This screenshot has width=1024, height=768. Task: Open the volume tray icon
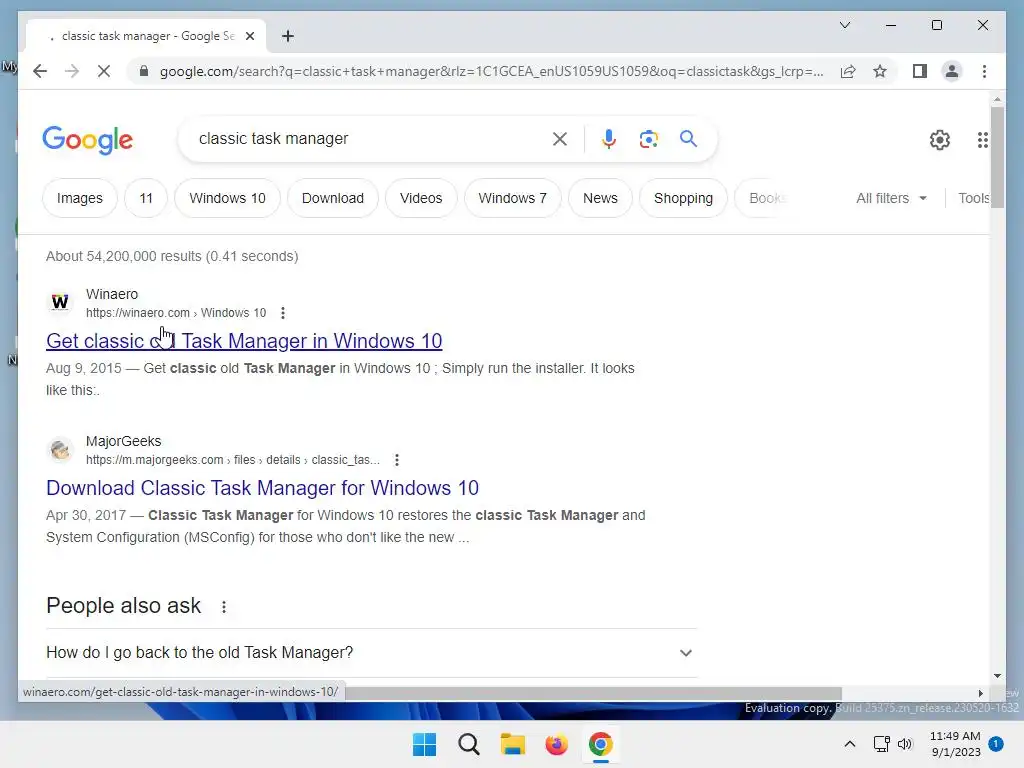click(x=904, y=744)
